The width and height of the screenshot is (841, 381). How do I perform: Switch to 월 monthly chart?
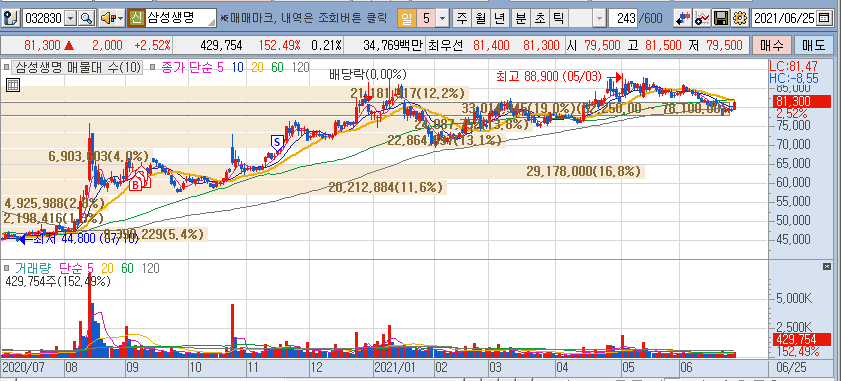(x=481, y=19)
